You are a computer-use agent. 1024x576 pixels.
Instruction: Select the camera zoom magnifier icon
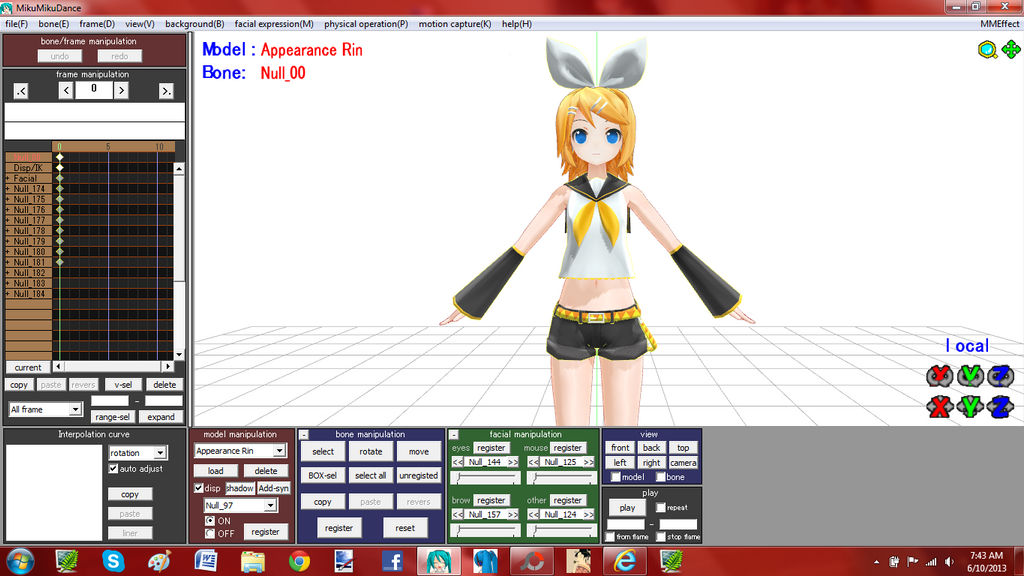pos(987,49)
